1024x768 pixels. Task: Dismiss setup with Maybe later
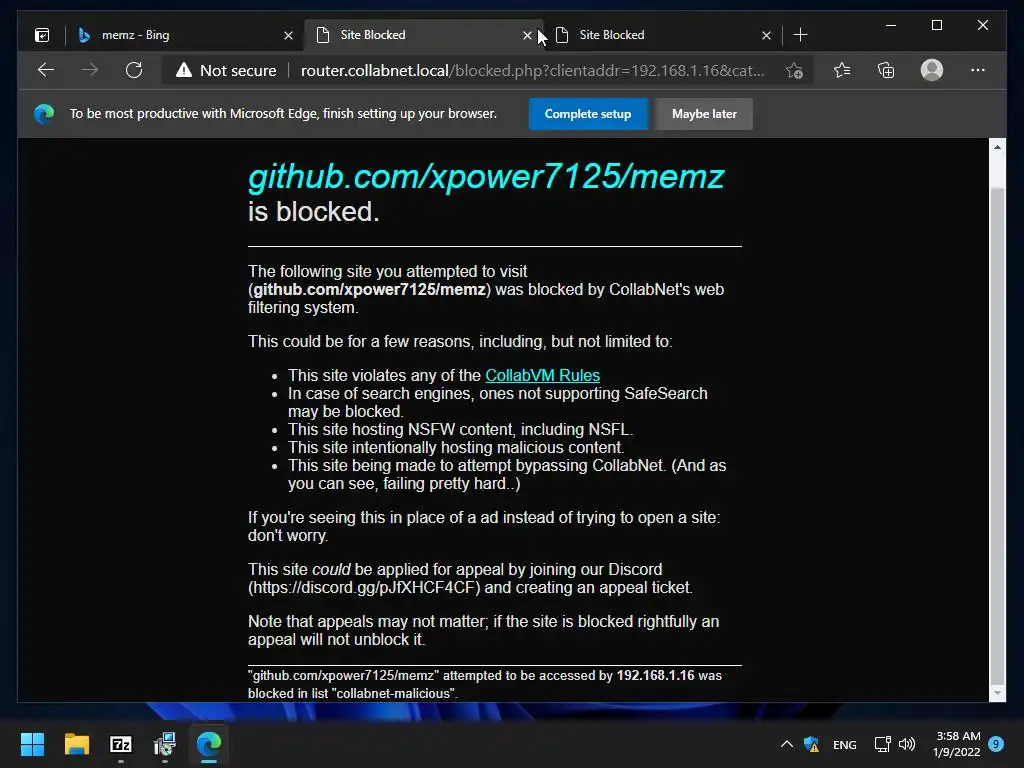(x=704, y=114)
